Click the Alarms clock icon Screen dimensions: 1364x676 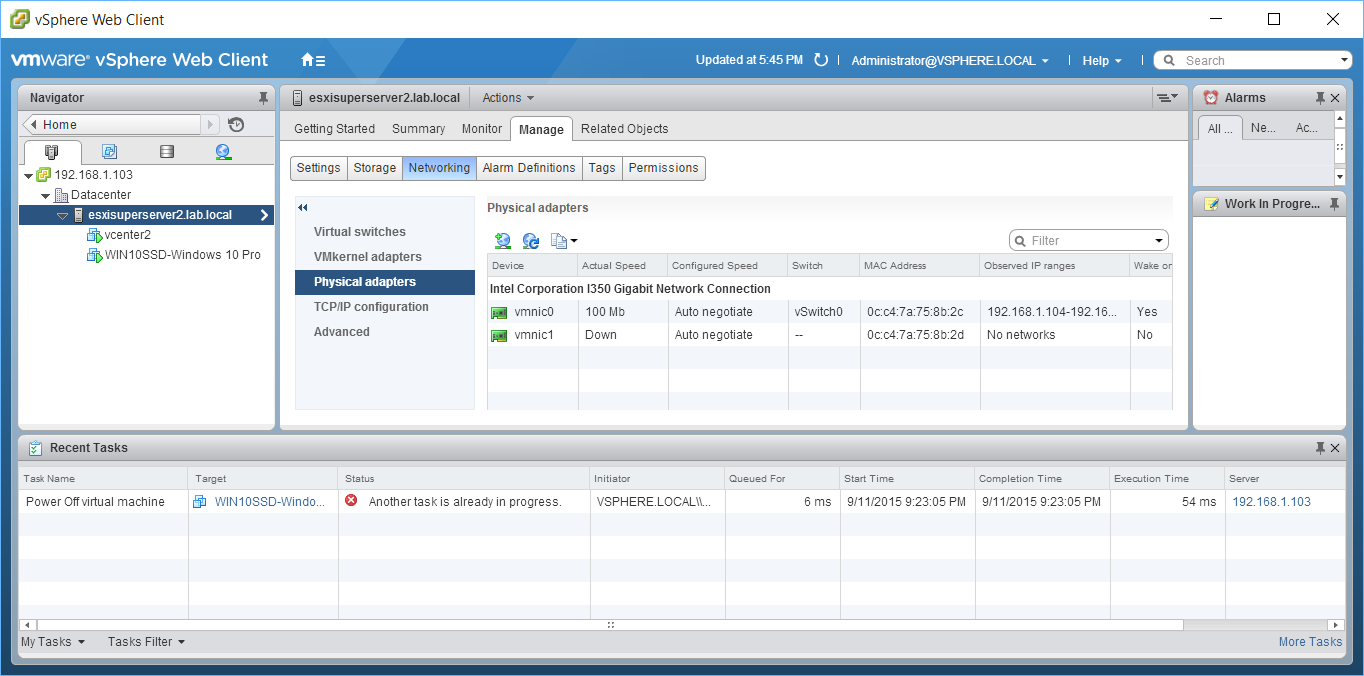point(1211,98)
